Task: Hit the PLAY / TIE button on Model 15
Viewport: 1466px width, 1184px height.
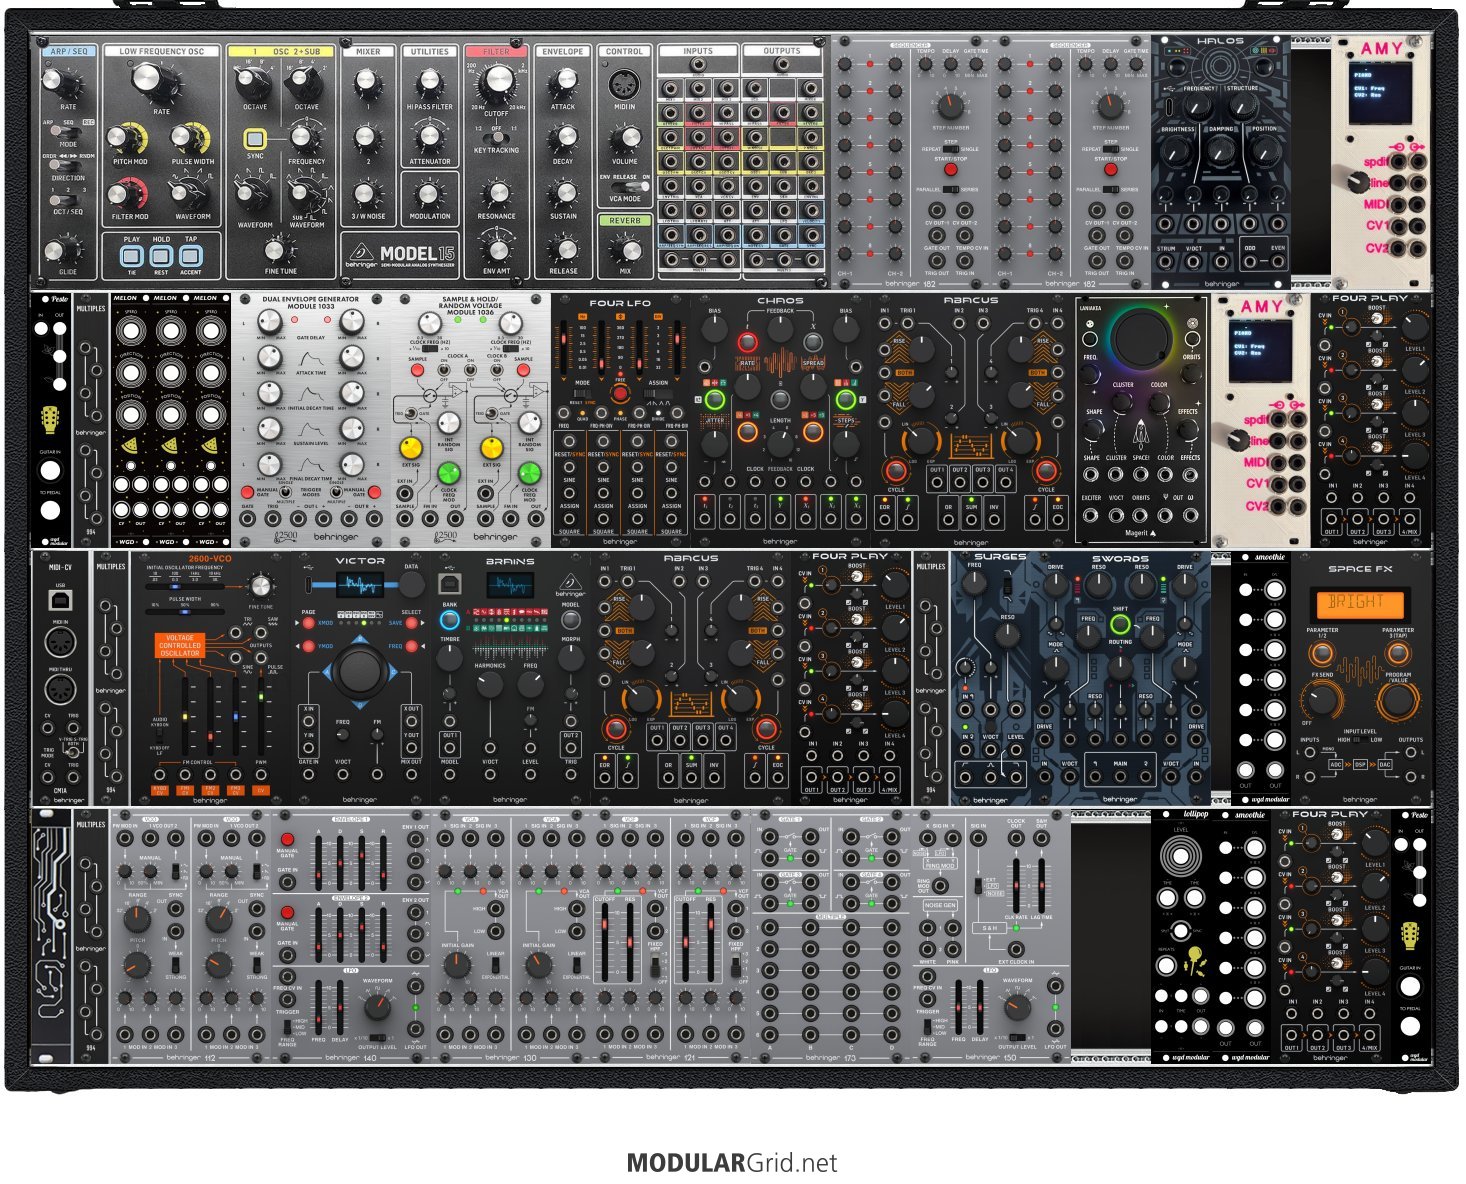Action: coord(132,255)
